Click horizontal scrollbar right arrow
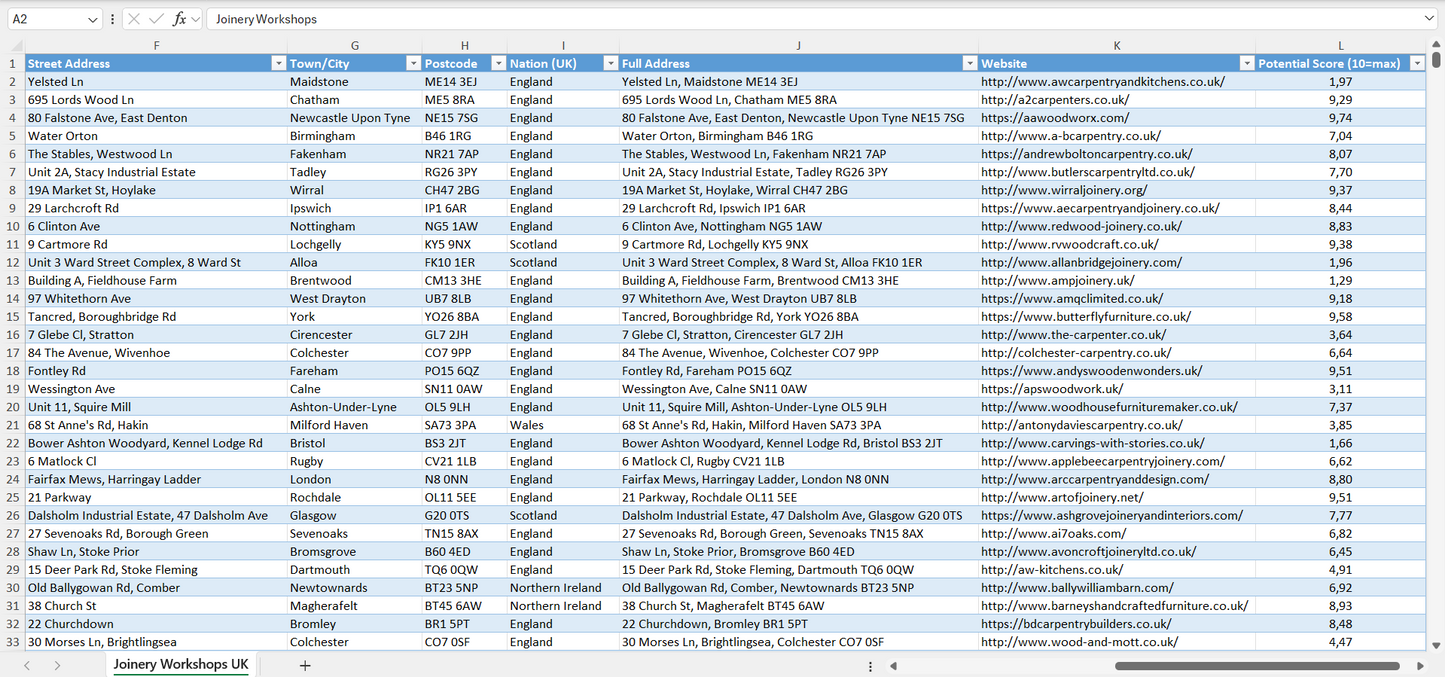Viewport: 1445px width, 677px height. [1420, 666]
